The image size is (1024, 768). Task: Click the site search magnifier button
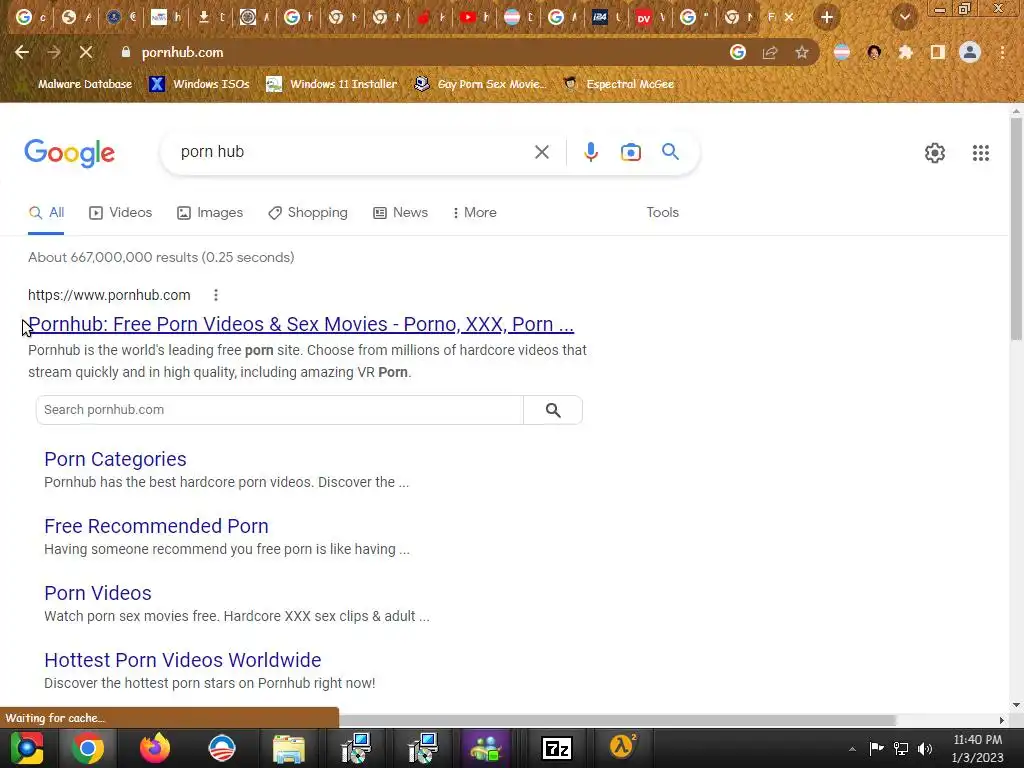(x=553, y=410)
